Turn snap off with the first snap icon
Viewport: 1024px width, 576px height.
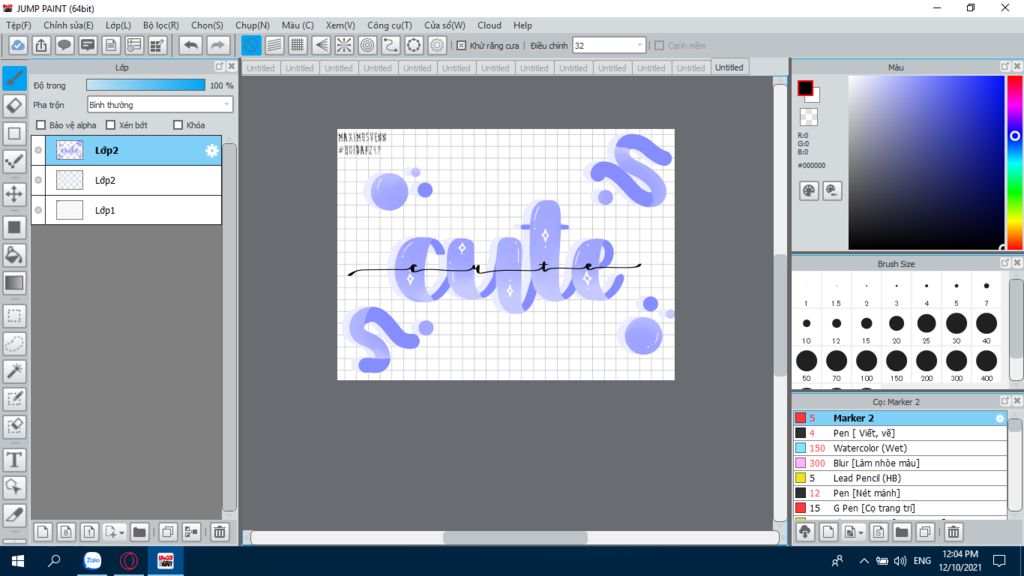coord(251,45)
